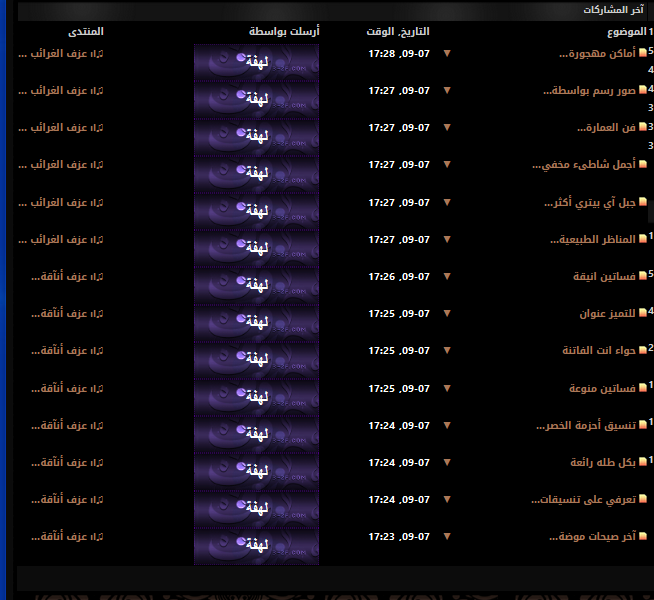Image resolution: width=654 pixels, height=600 pixels.
Task: Click the post icon beside حواء انت الفاتنة
Action: 643,351
